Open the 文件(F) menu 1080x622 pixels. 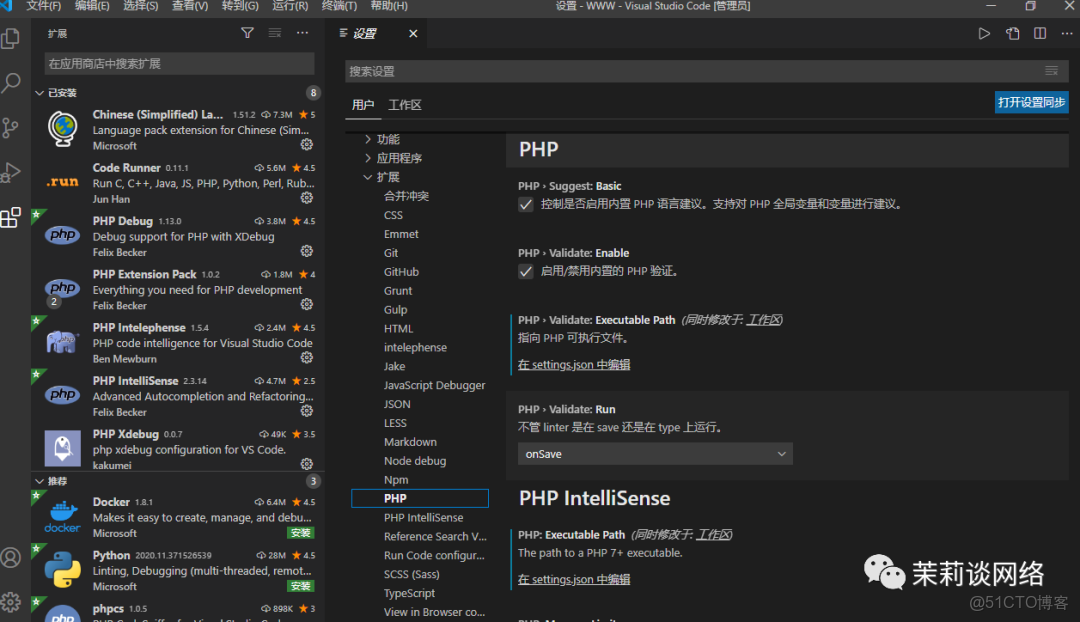[x=43, y=6]
